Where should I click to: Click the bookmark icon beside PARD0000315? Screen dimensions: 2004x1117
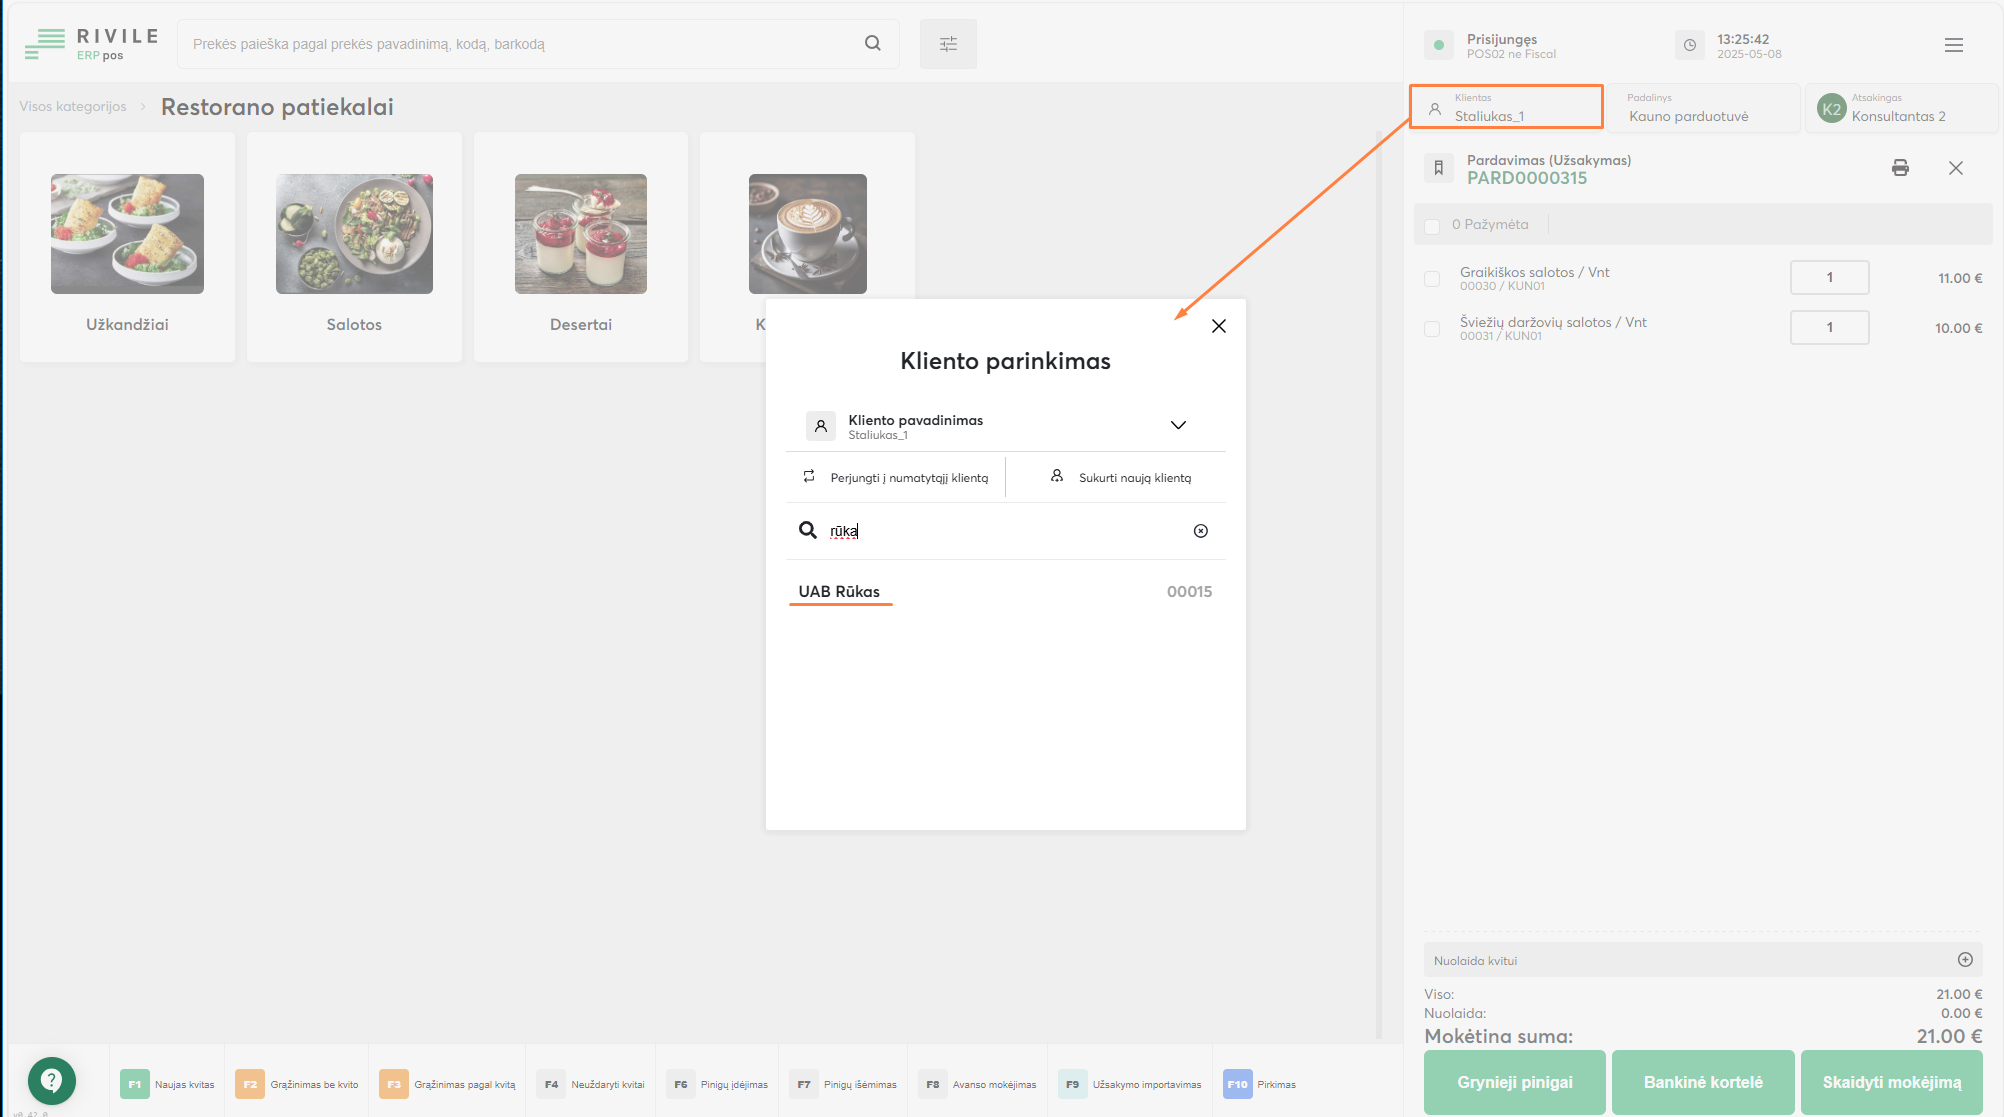point(1438,168)
